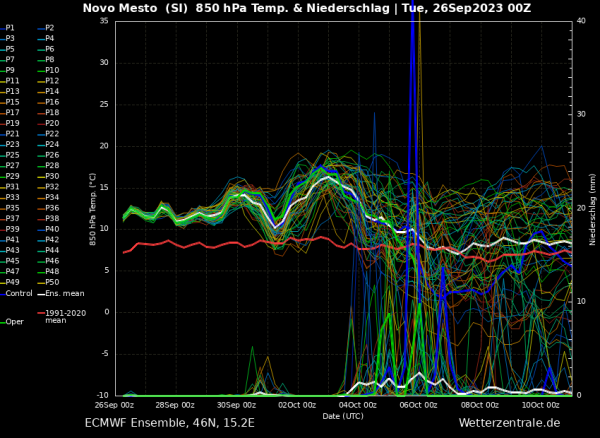Viewport: 600px width, 438px height.
Task: Click the 40 value on the precipitation axis
Action: click(x=581, y=21)
